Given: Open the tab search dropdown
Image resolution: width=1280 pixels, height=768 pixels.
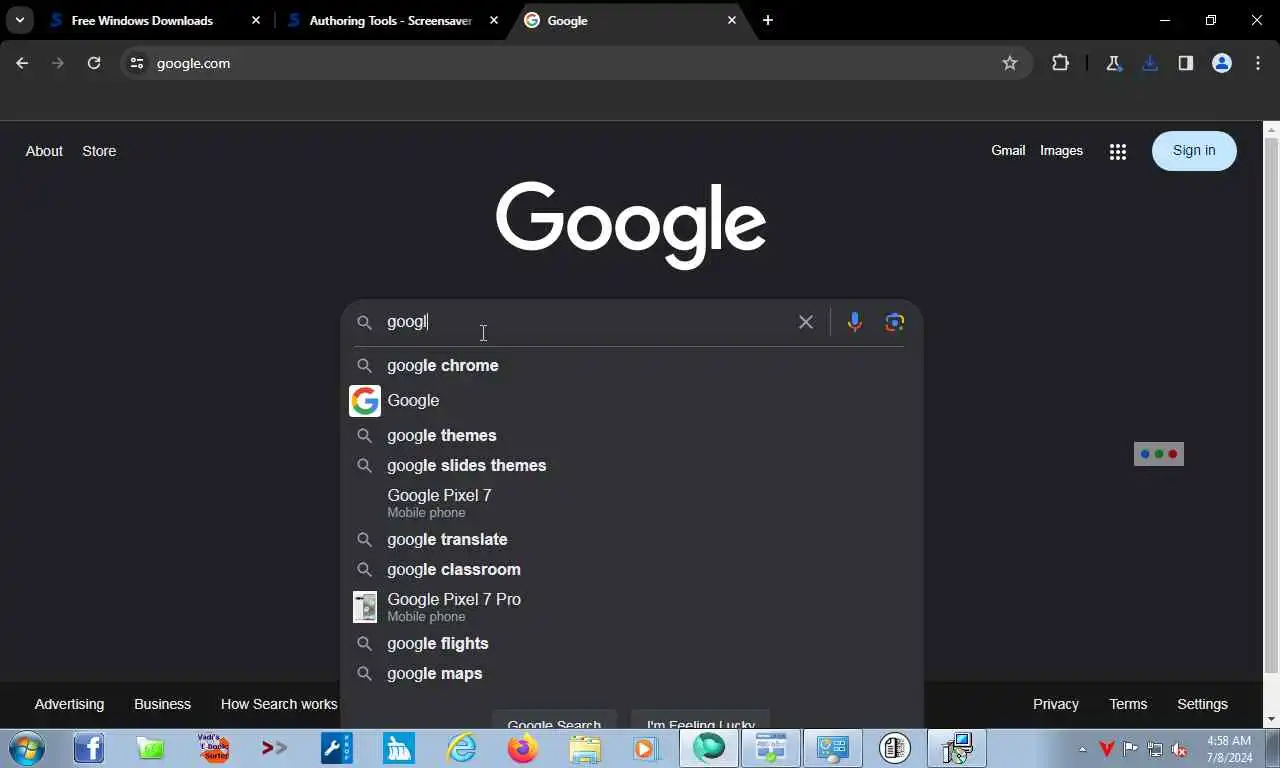Looking at the screenshot, I should point(20,20).
